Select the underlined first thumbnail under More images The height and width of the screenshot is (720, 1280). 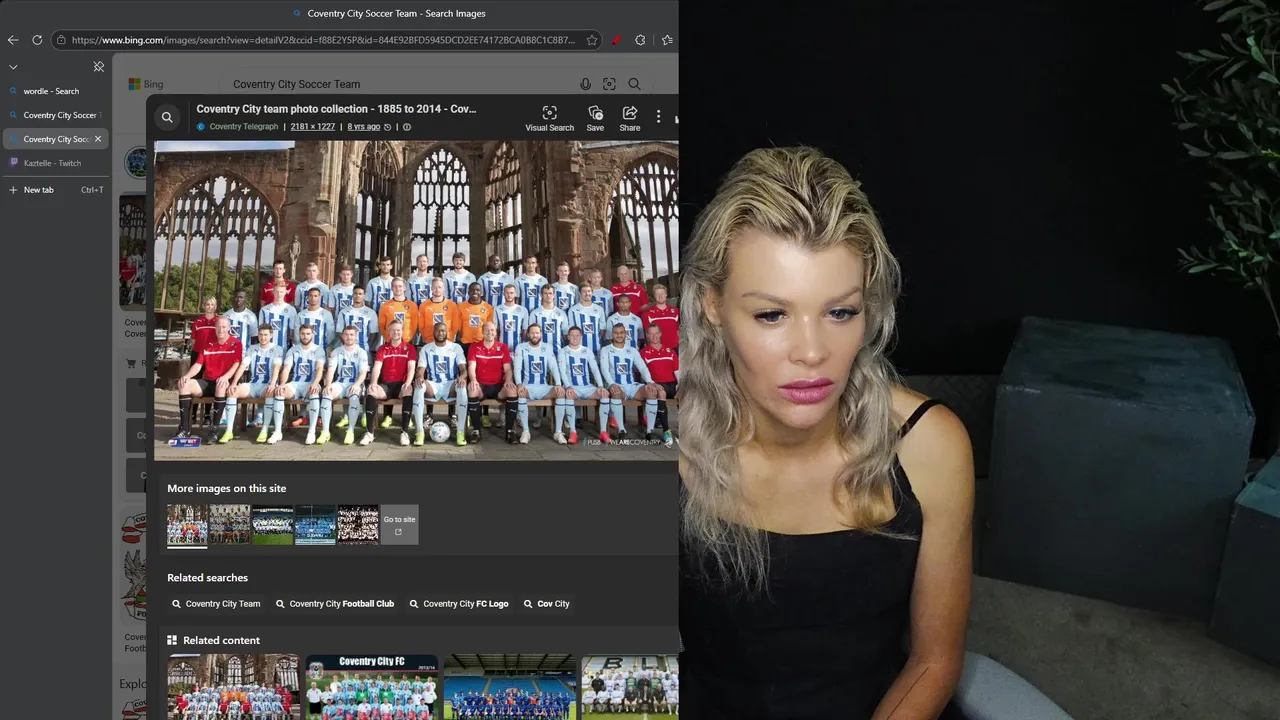pyautogui.click(x=187, y=524)
